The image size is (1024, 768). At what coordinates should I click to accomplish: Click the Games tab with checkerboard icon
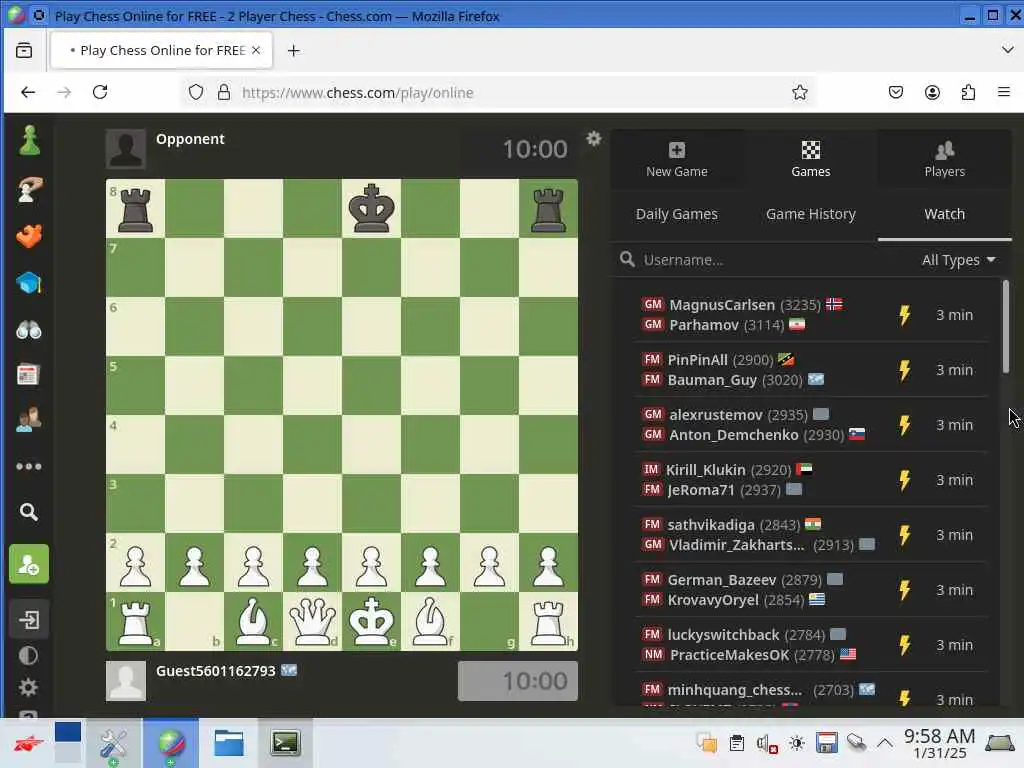pos(810,159)
